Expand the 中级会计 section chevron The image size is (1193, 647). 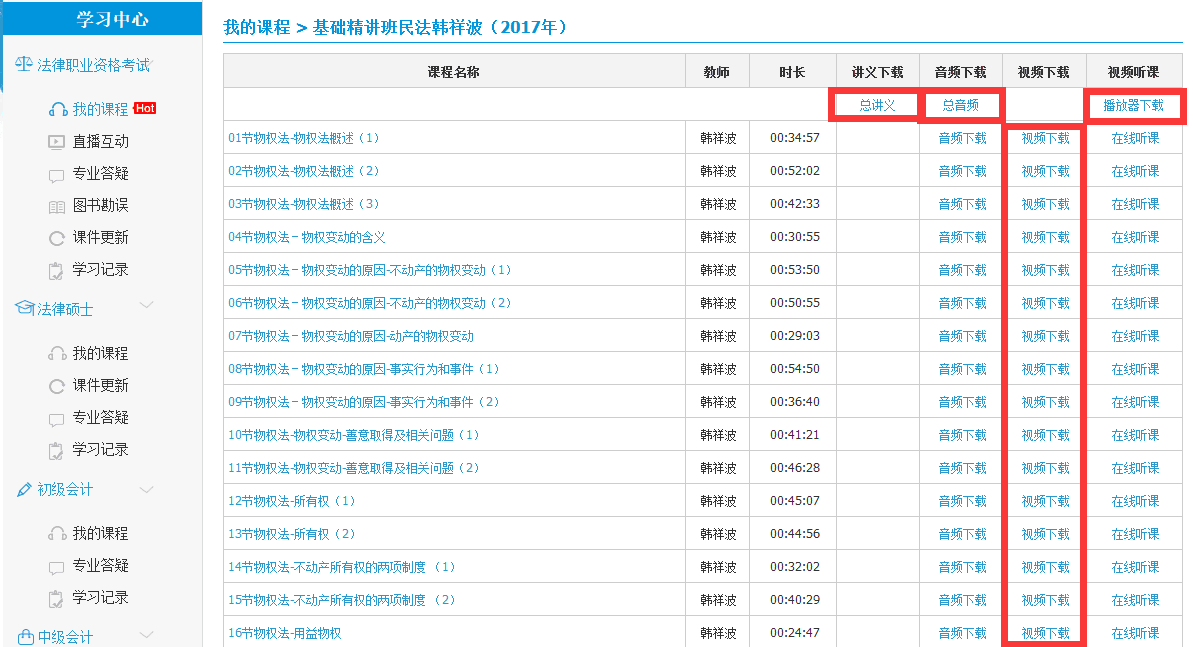point(146,634)
